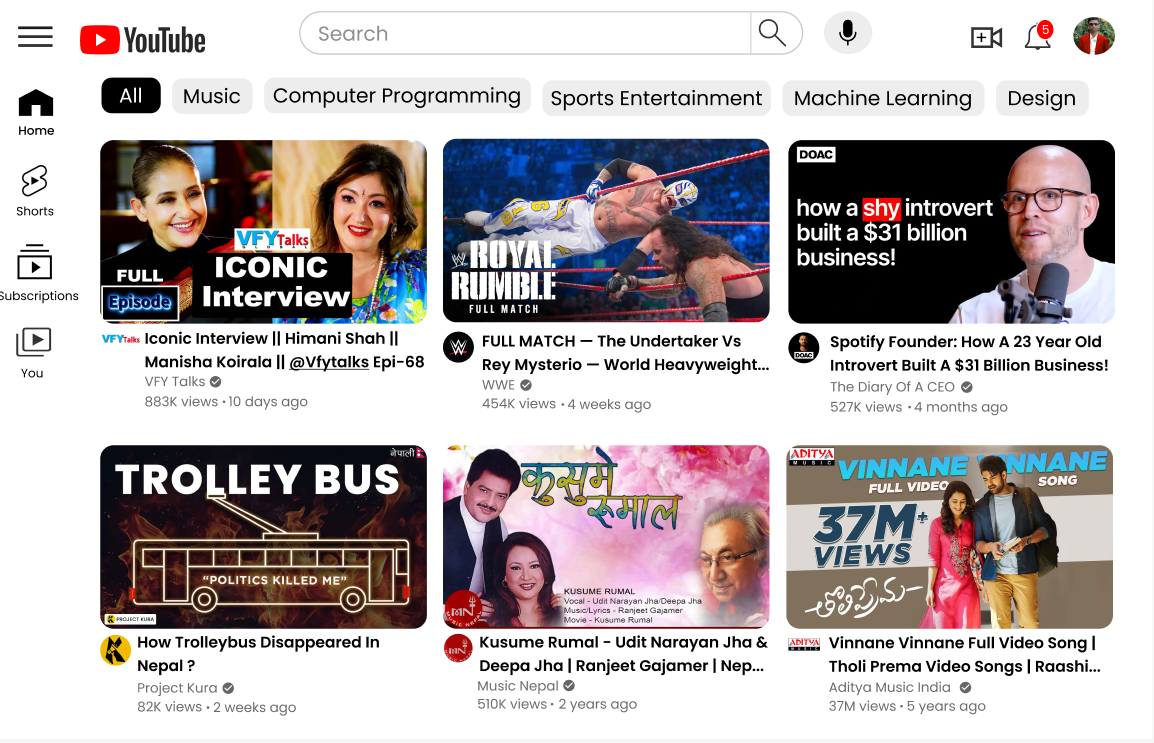Image resolution: width=1154 pixels, height=743 pixels.
Task: Select the Sports Entertainment chip
Action: [x=656, y=98]
